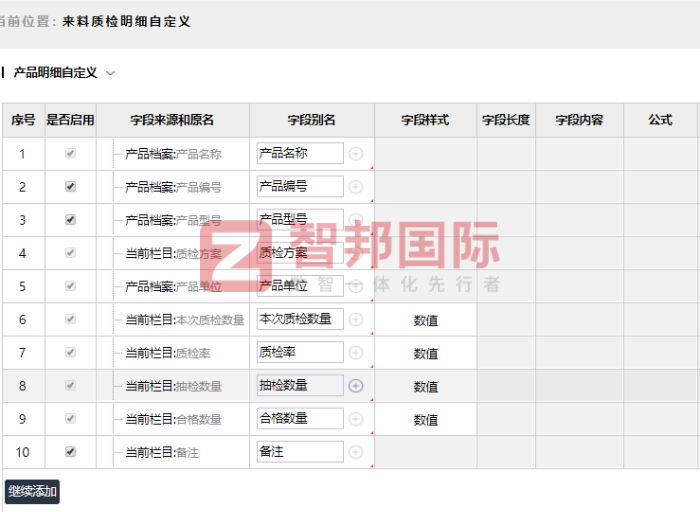Select source text 产品档案:产品名称
Viewport: 700px width, 512px height.
(173, 154)
